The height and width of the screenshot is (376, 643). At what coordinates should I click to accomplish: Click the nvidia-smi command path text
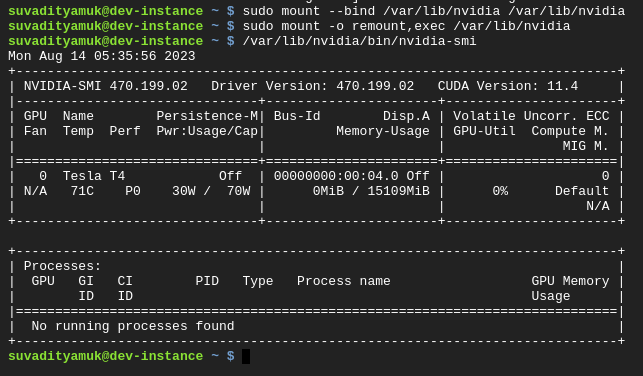pos(359,41)
